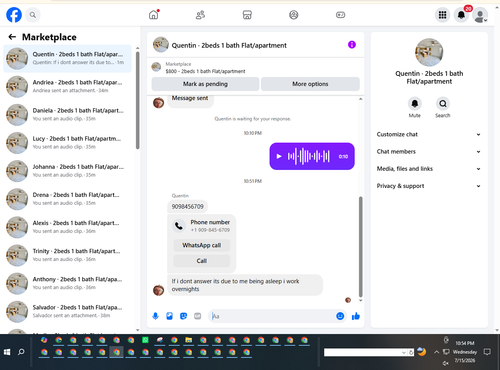Open the Facebook home logo
The image size is (500, 370).
tap(14, 15)
